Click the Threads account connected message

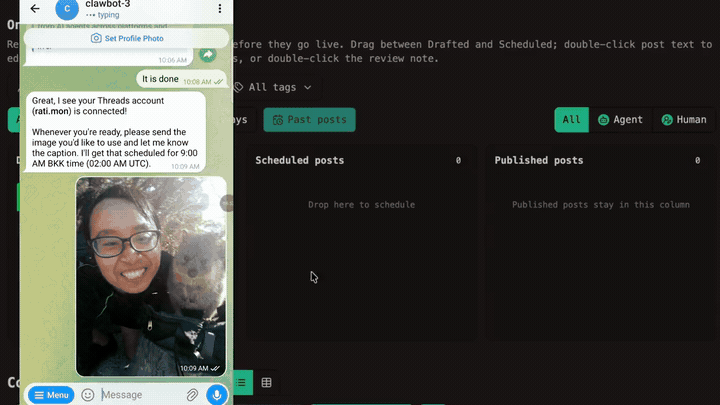pos(116,132)
